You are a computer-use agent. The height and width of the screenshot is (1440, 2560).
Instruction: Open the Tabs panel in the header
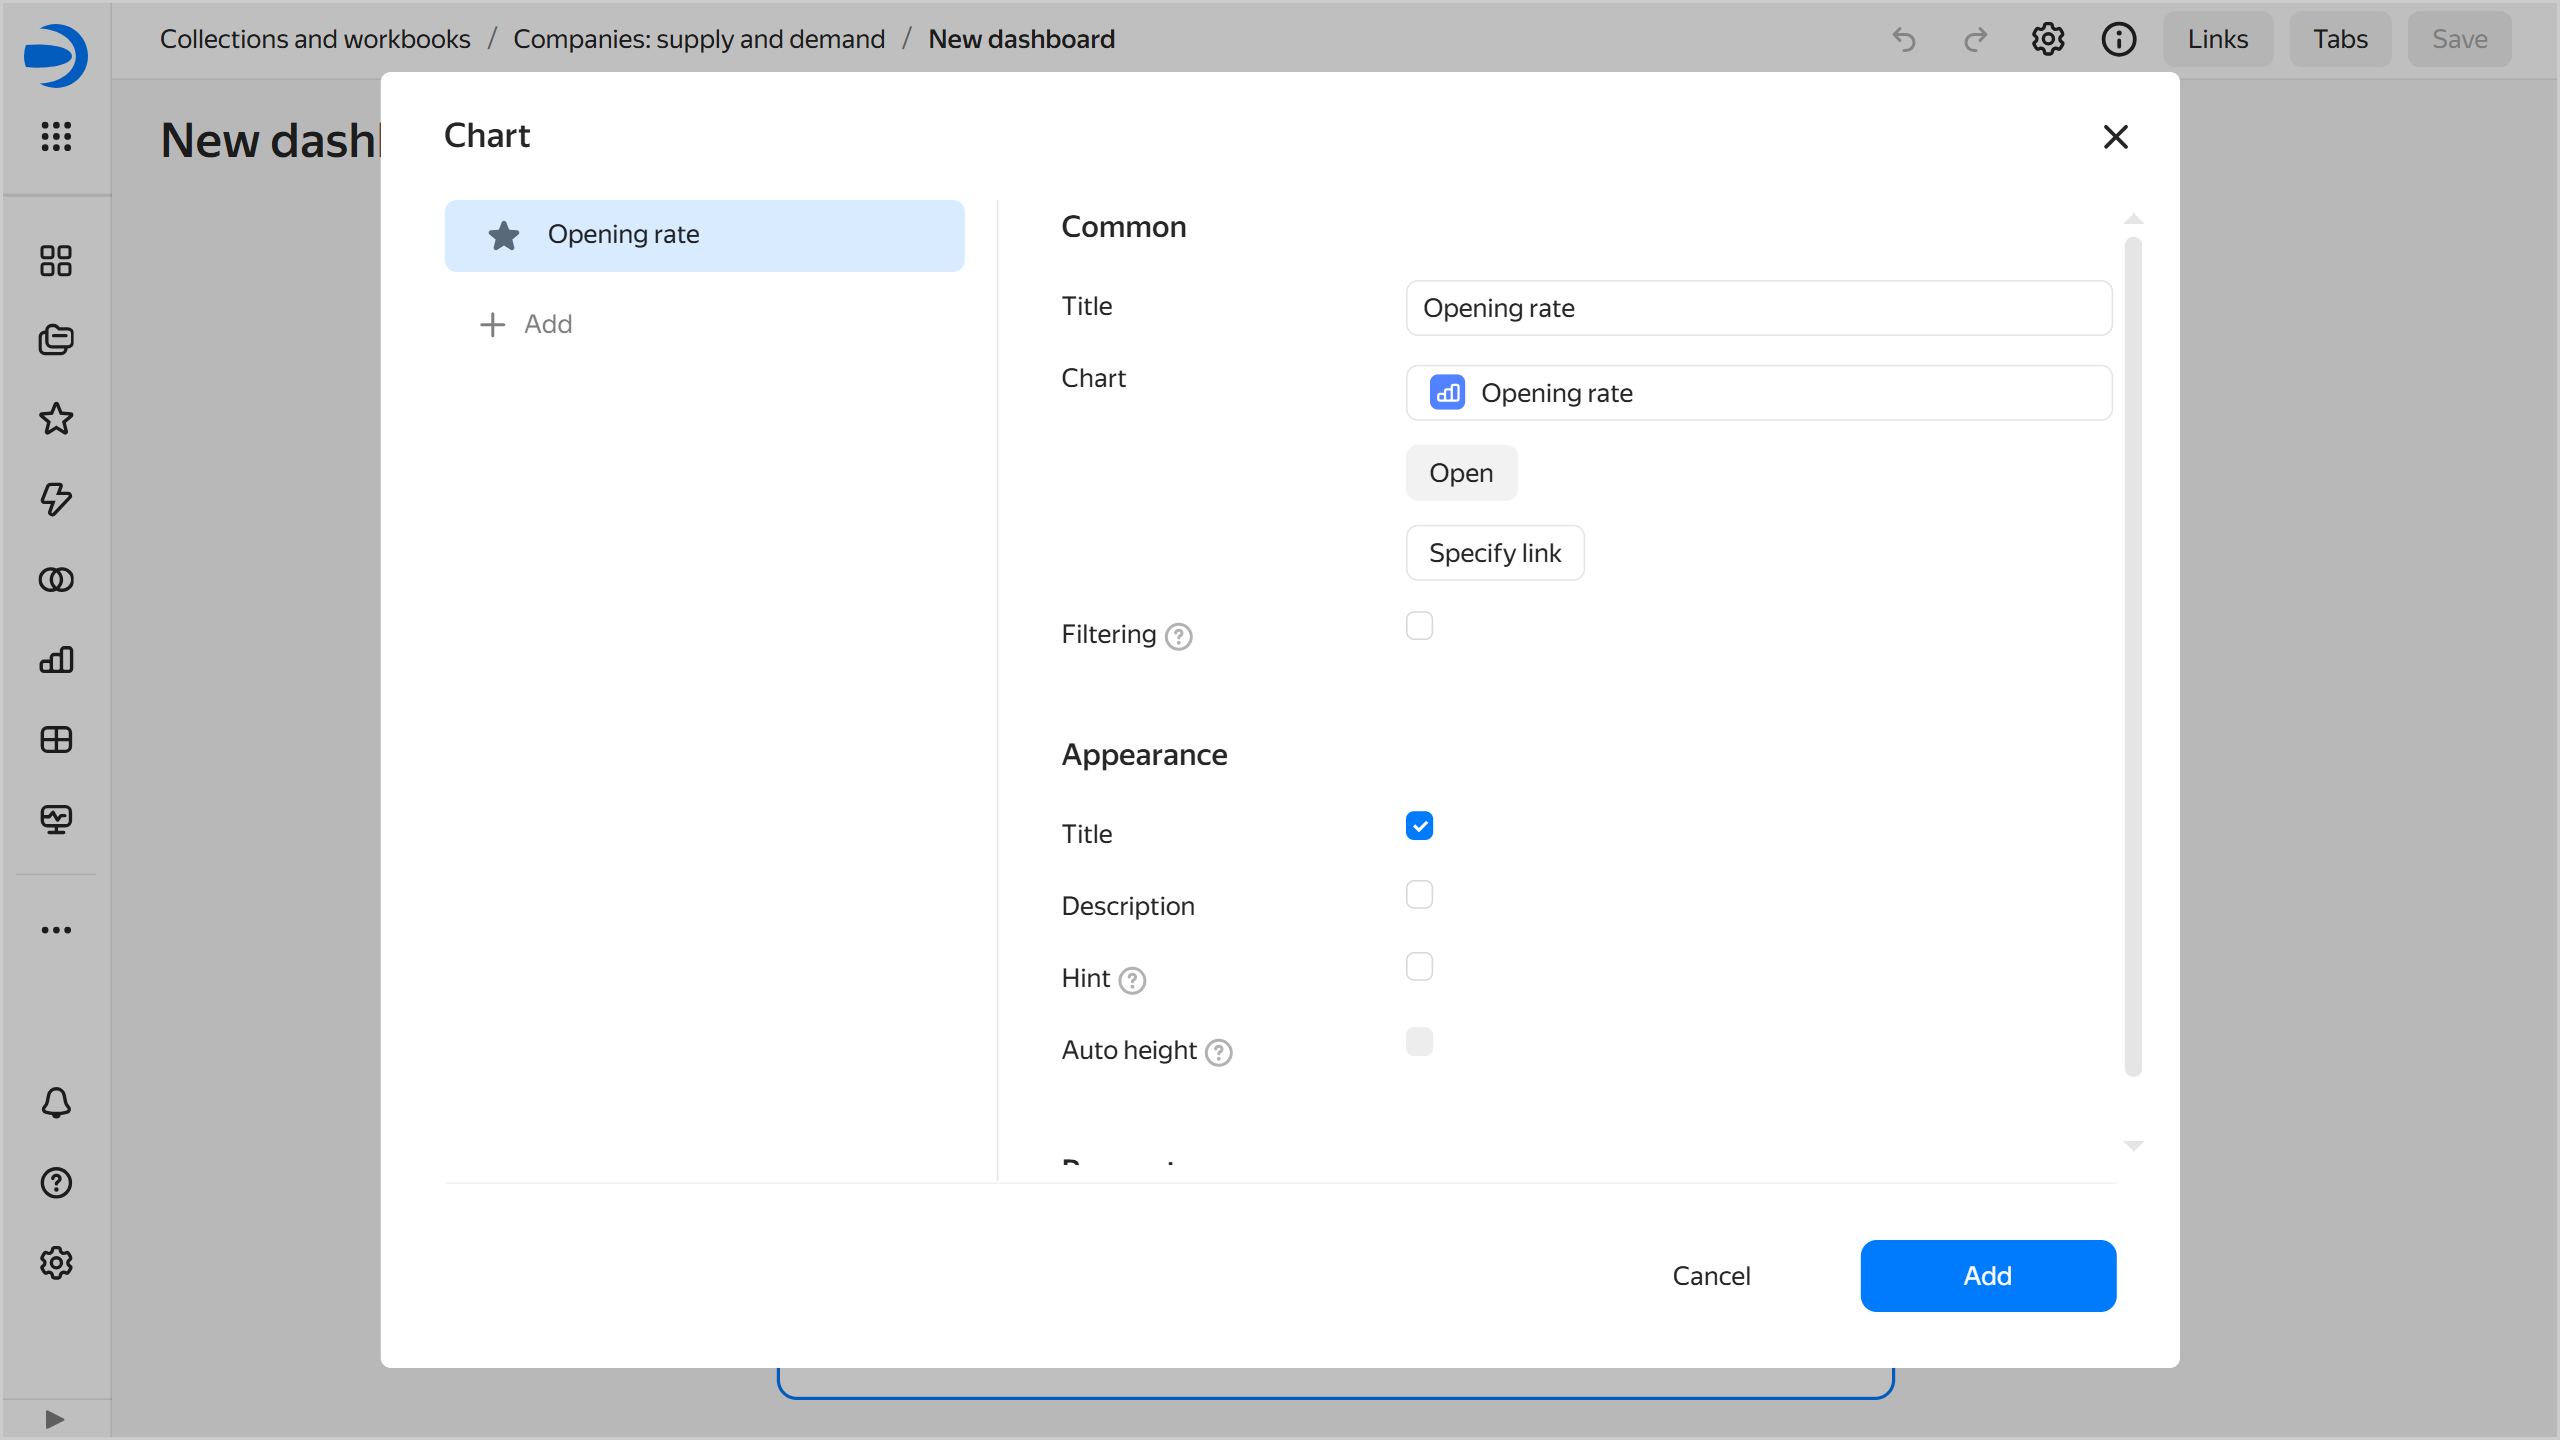[2339, 39]
